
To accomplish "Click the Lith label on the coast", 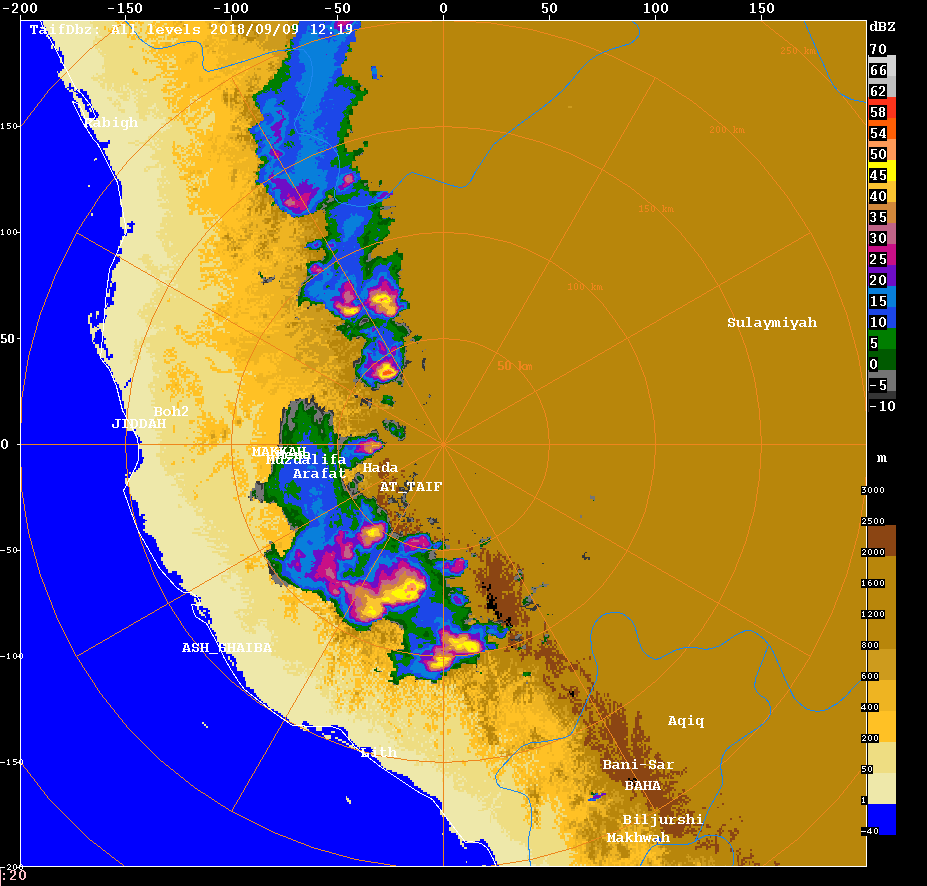I will coord(378,752).
